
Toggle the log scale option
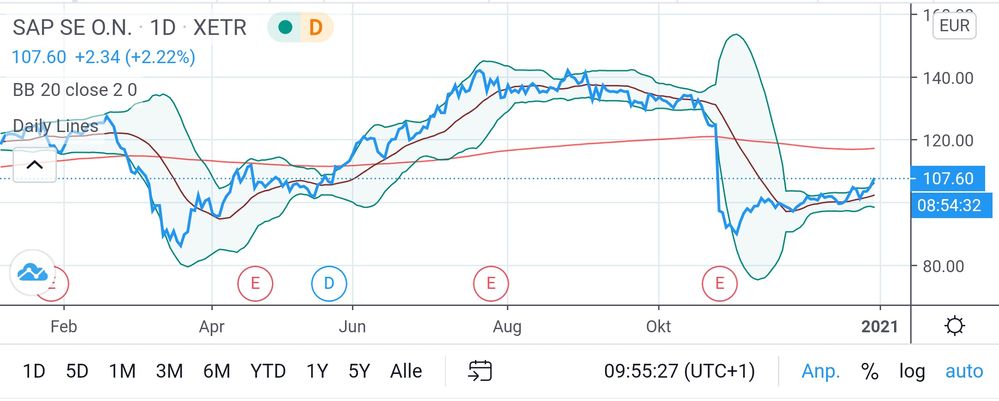(911, 371)
